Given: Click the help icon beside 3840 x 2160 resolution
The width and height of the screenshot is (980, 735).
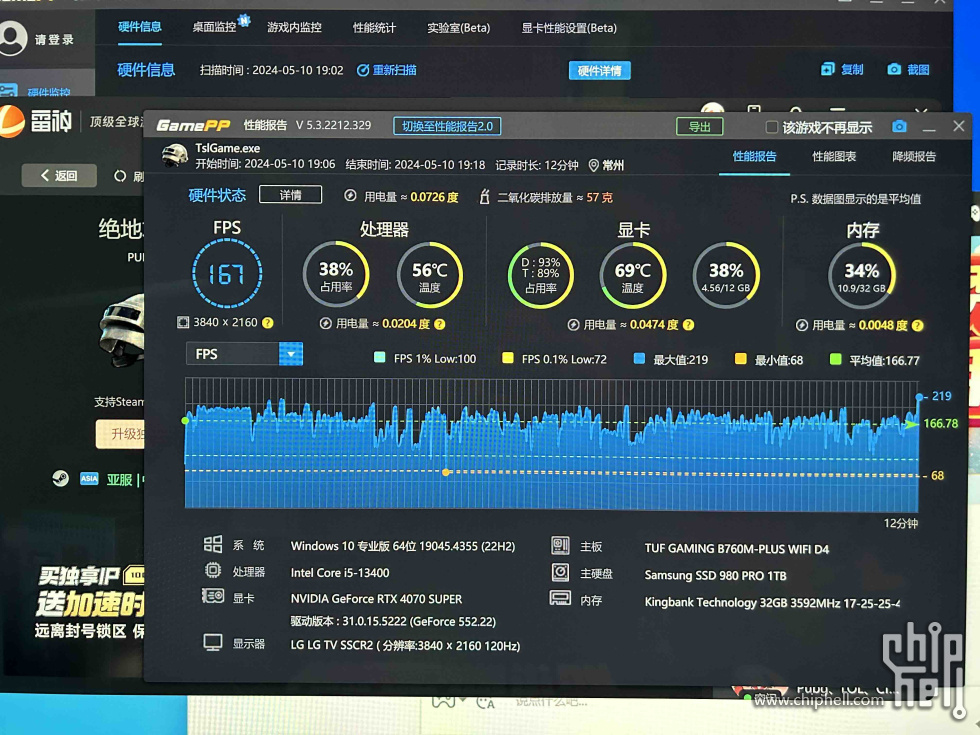Looking at the screenshot, I should coord(268,322).
